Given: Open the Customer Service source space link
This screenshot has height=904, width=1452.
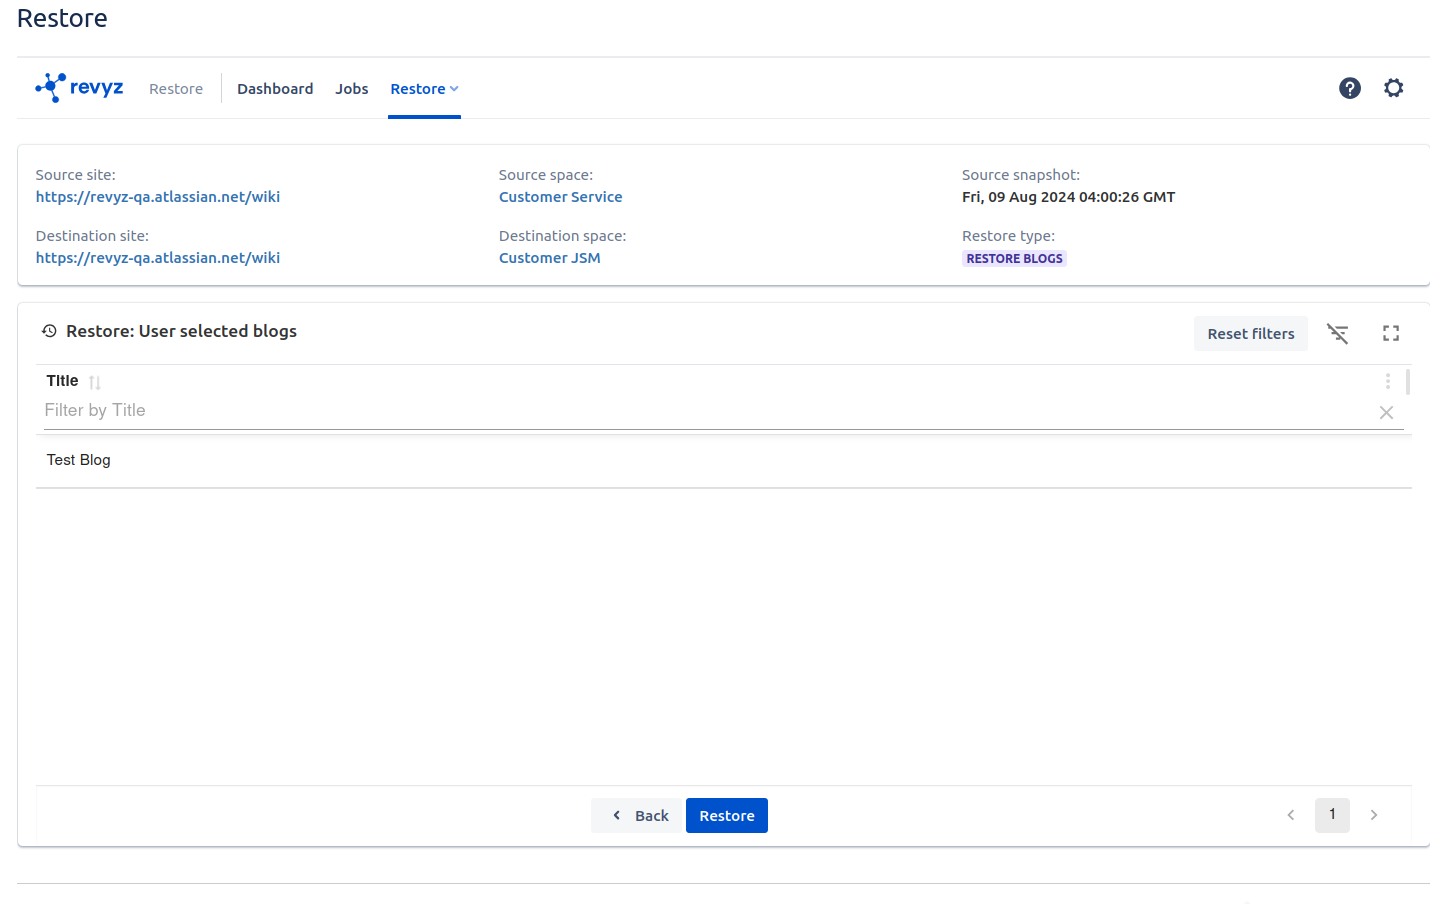Looking at the screenshot, I should coord(560,197).
